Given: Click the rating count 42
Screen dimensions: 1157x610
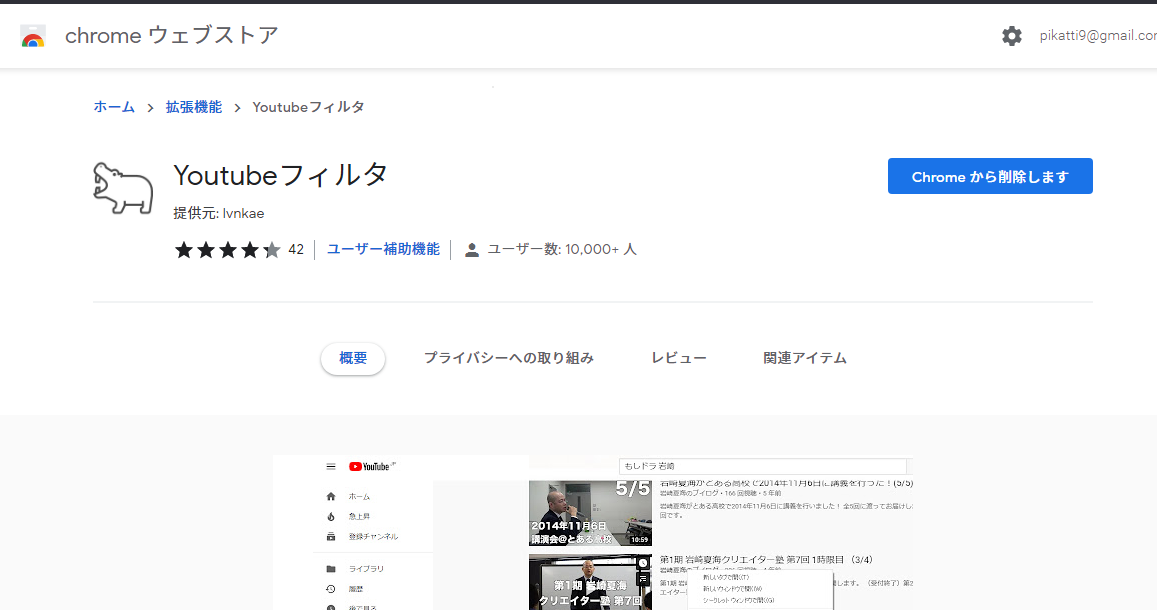Looking at the screenshot, I should point(296,250).
